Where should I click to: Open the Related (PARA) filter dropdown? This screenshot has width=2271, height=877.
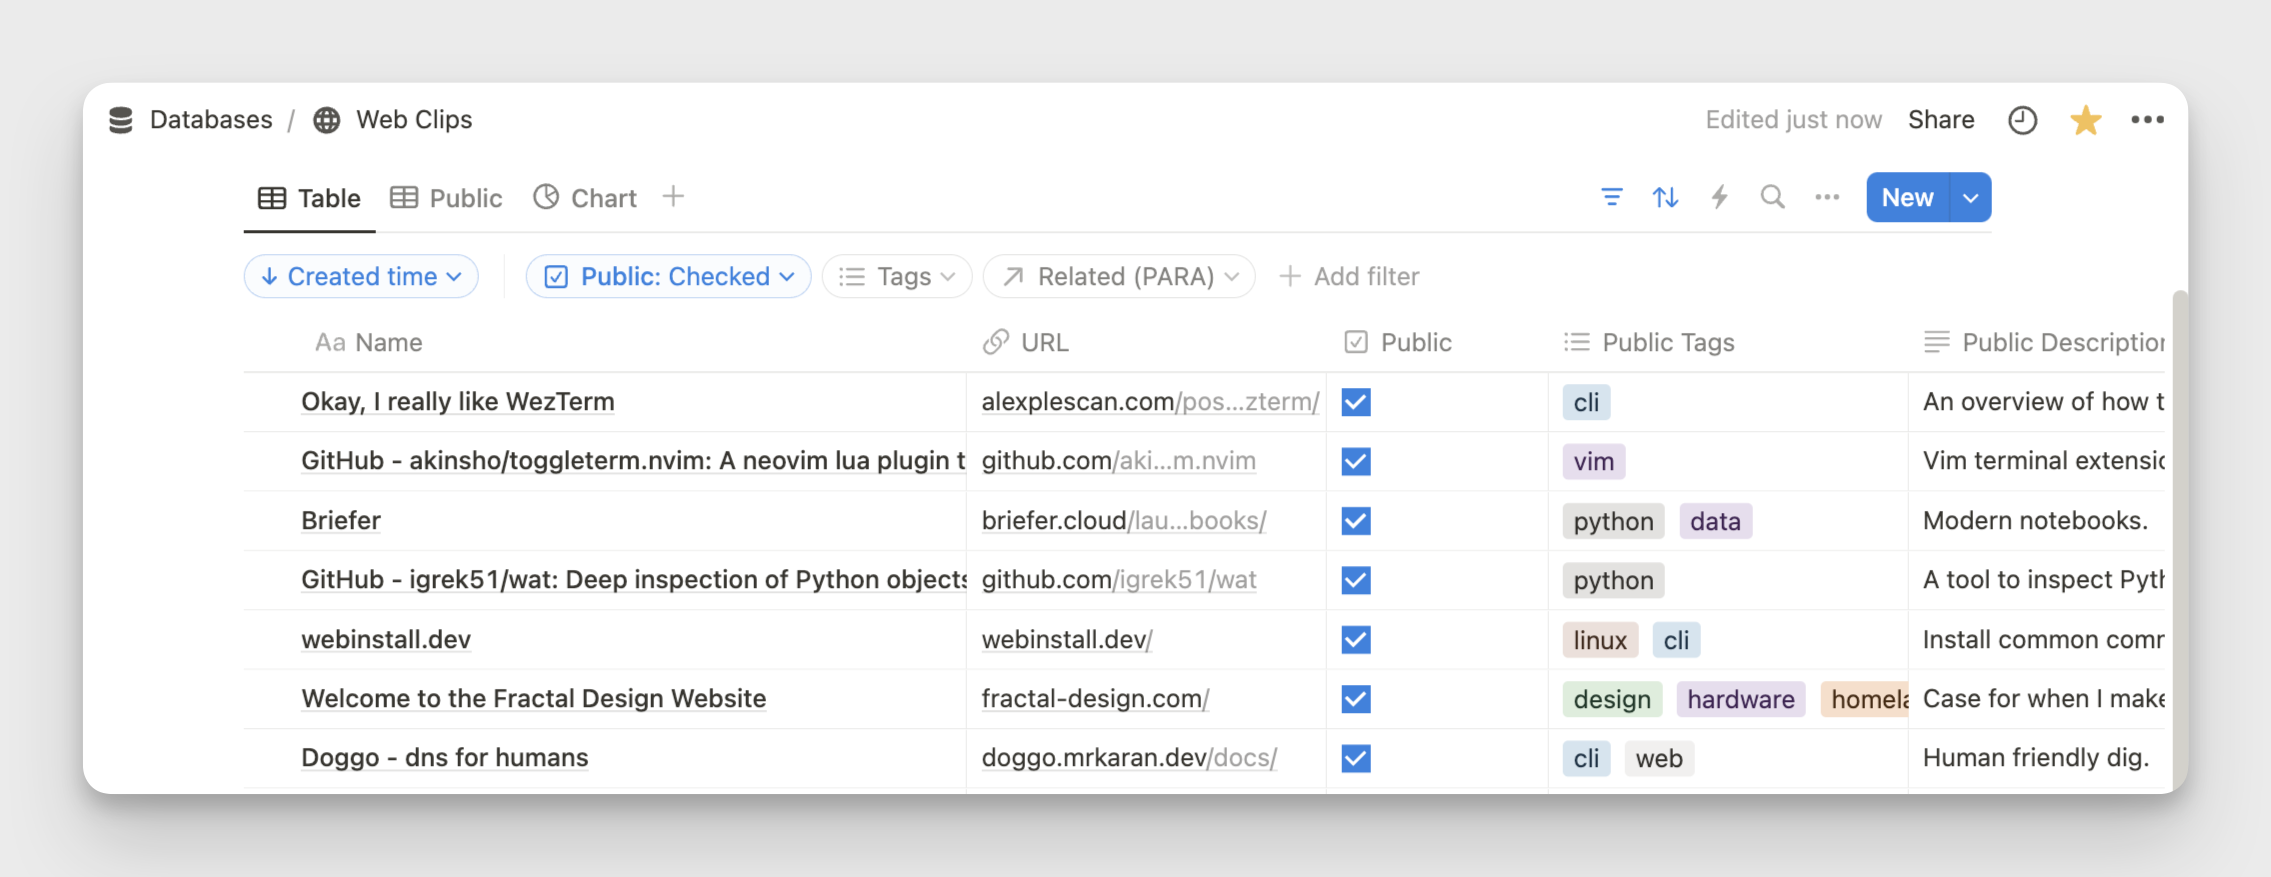click(1119, 276)
